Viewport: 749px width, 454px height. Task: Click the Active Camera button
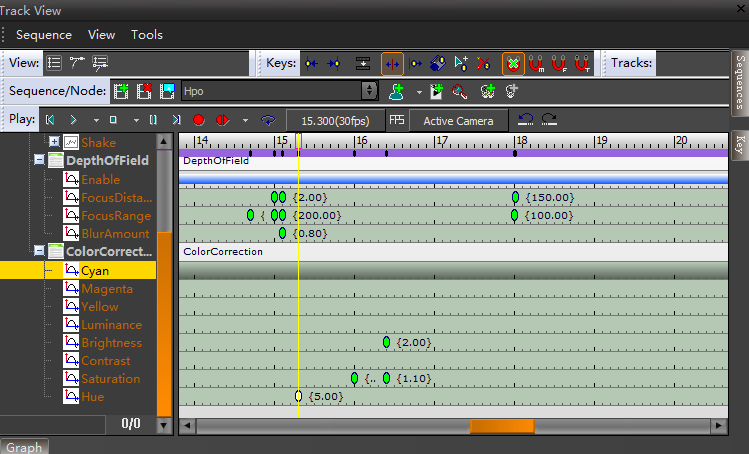(458, 121)
